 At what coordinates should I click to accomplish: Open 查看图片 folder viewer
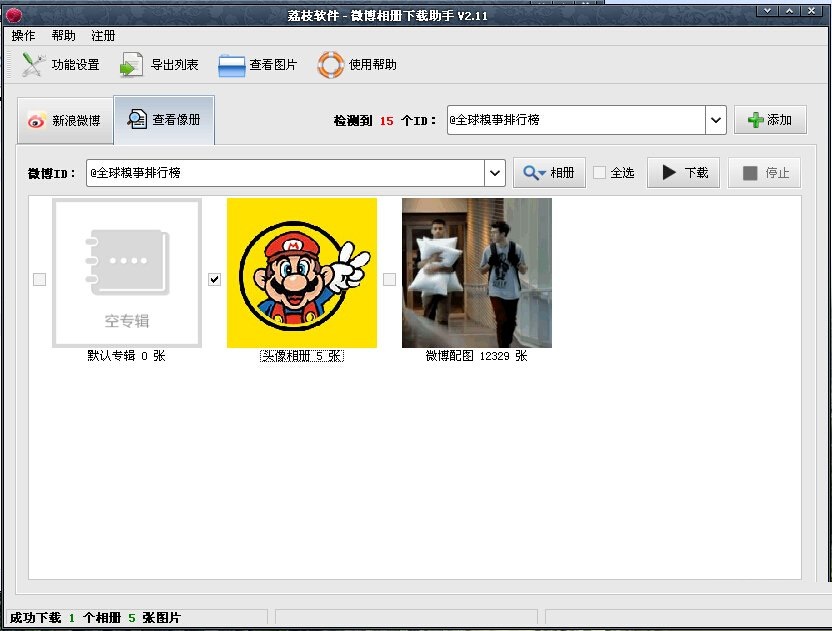(x=258, y=65)
